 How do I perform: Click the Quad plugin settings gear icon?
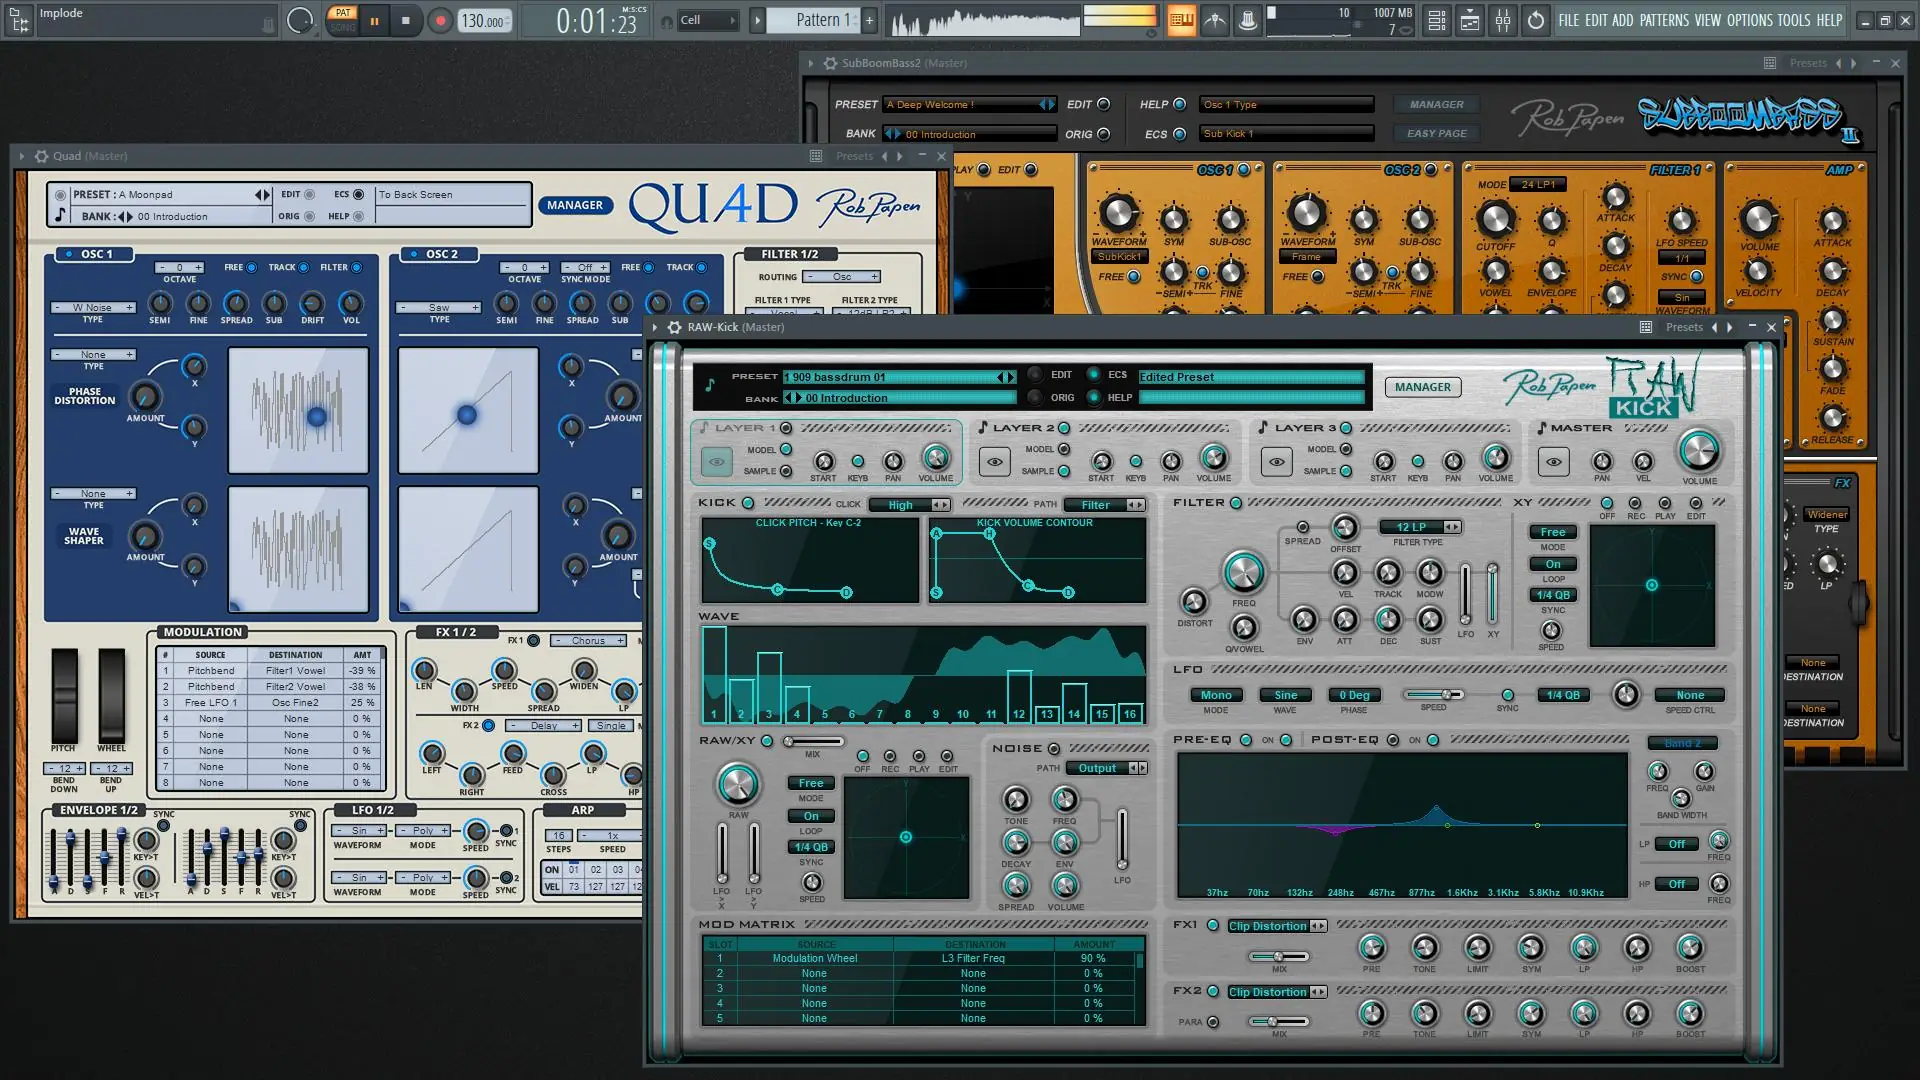(x=41, y=156)
